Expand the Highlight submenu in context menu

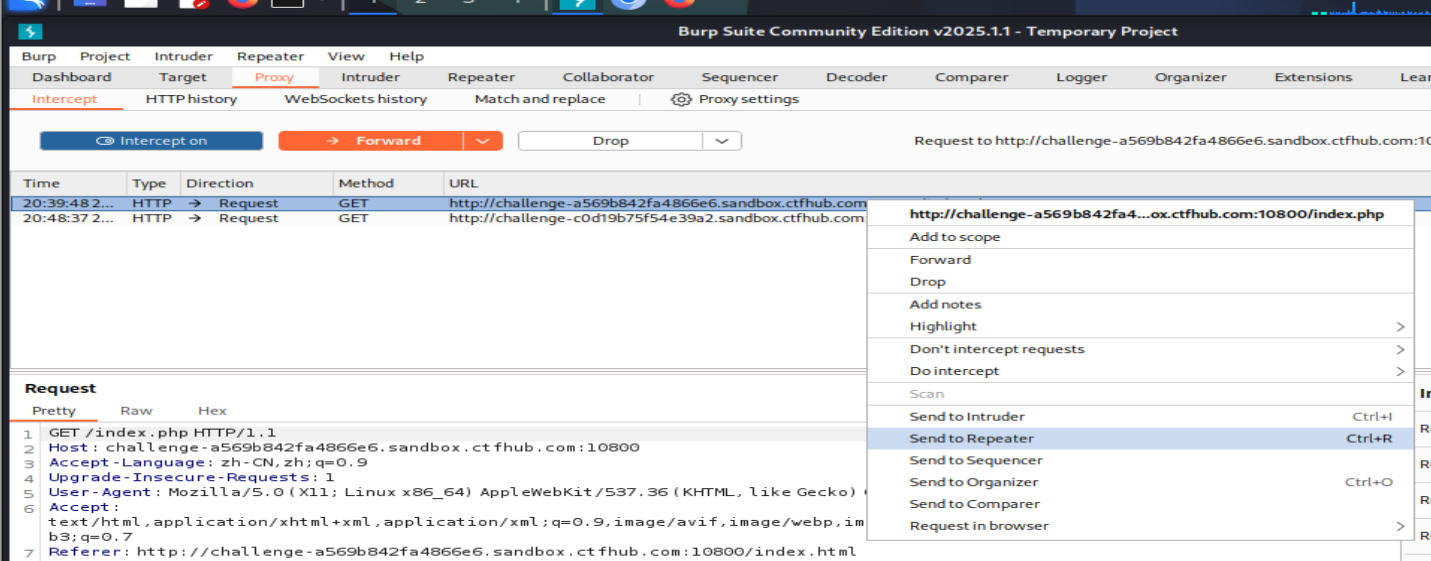1400,326
